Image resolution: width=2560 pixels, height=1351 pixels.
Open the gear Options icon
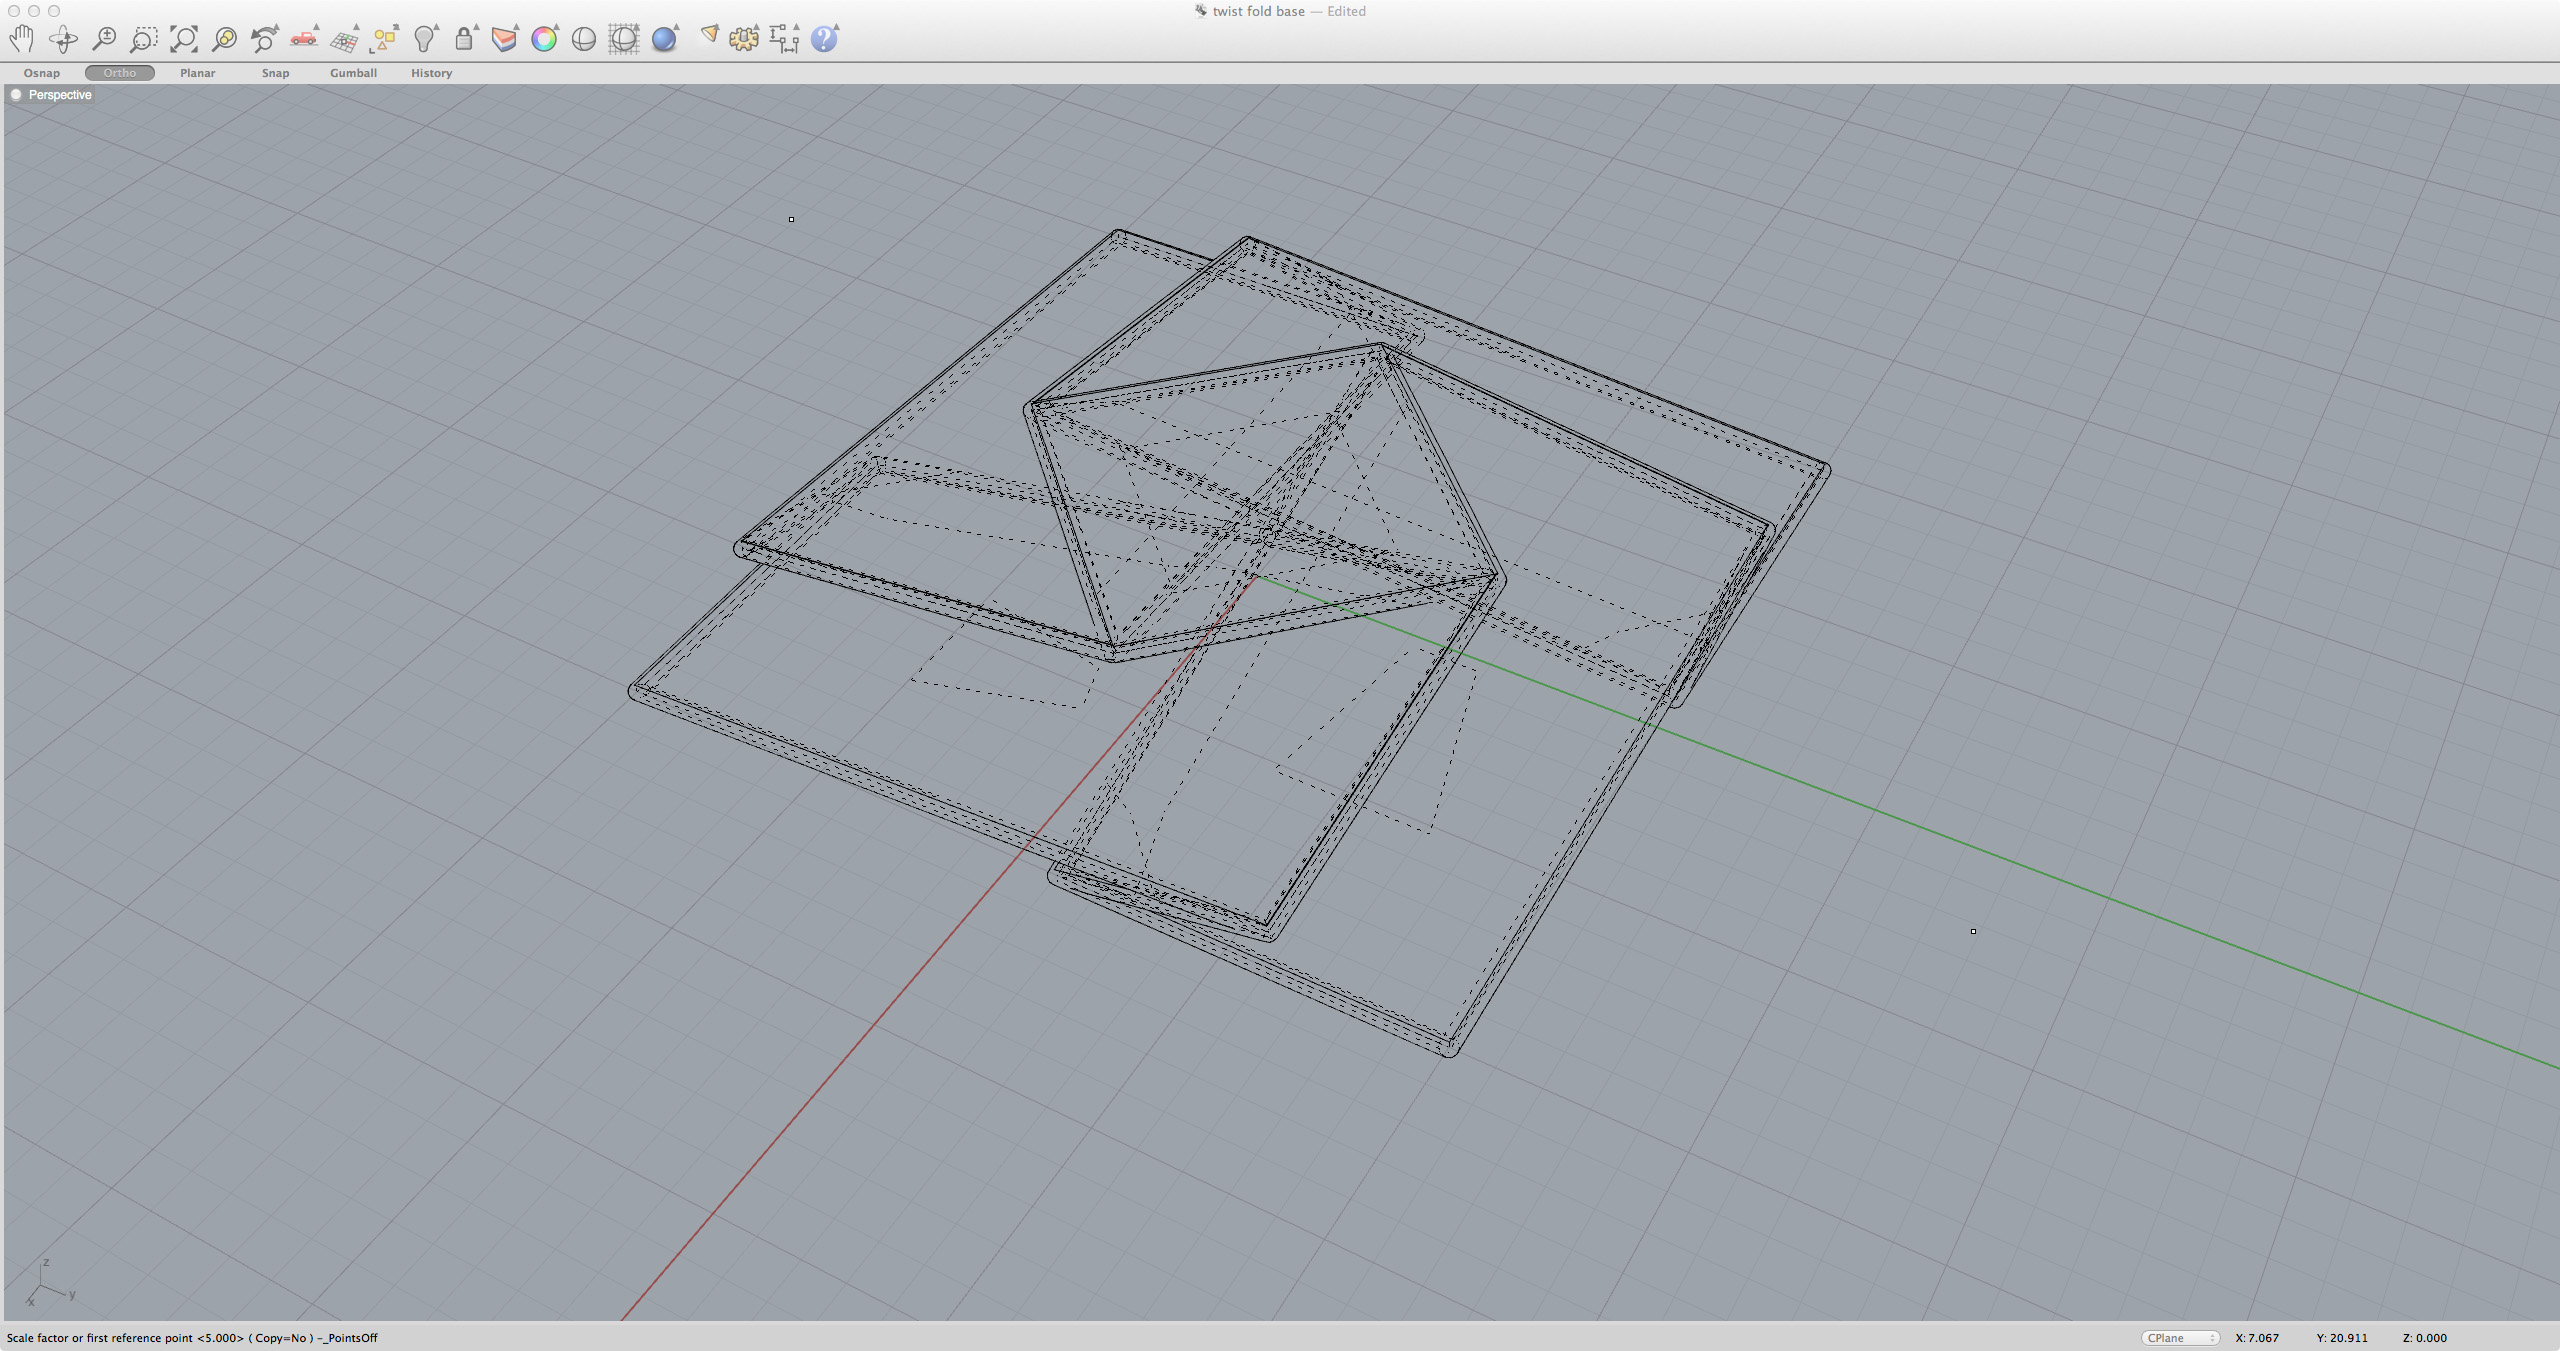744,39
